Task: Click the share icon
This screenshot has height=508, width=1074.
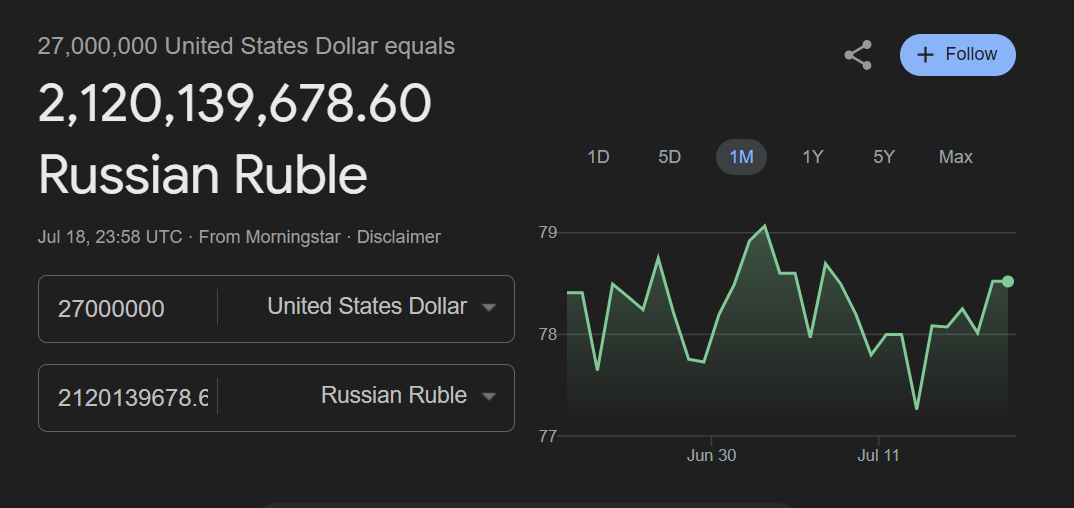Action: pos(858,55)
